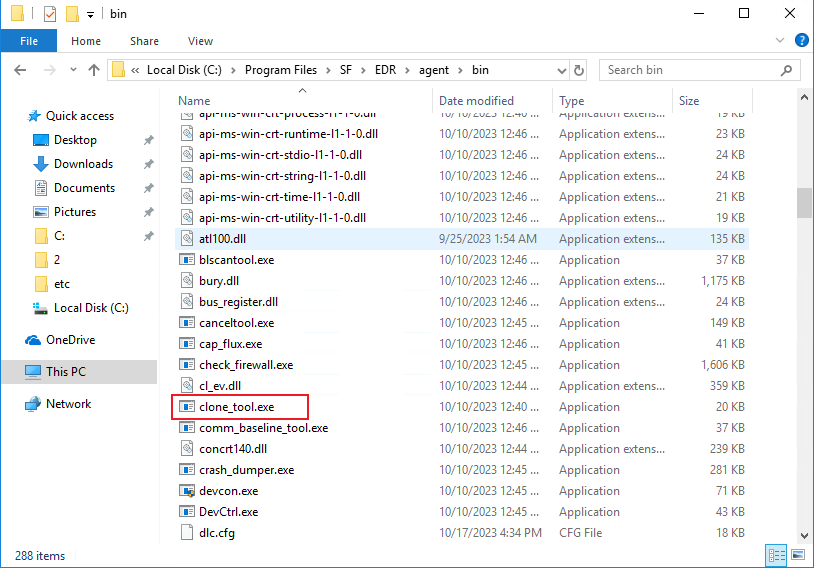Navigate to the agent folder in breadcrumb
The height and width of the screenshot is (568, 814).
pos(434,70)
